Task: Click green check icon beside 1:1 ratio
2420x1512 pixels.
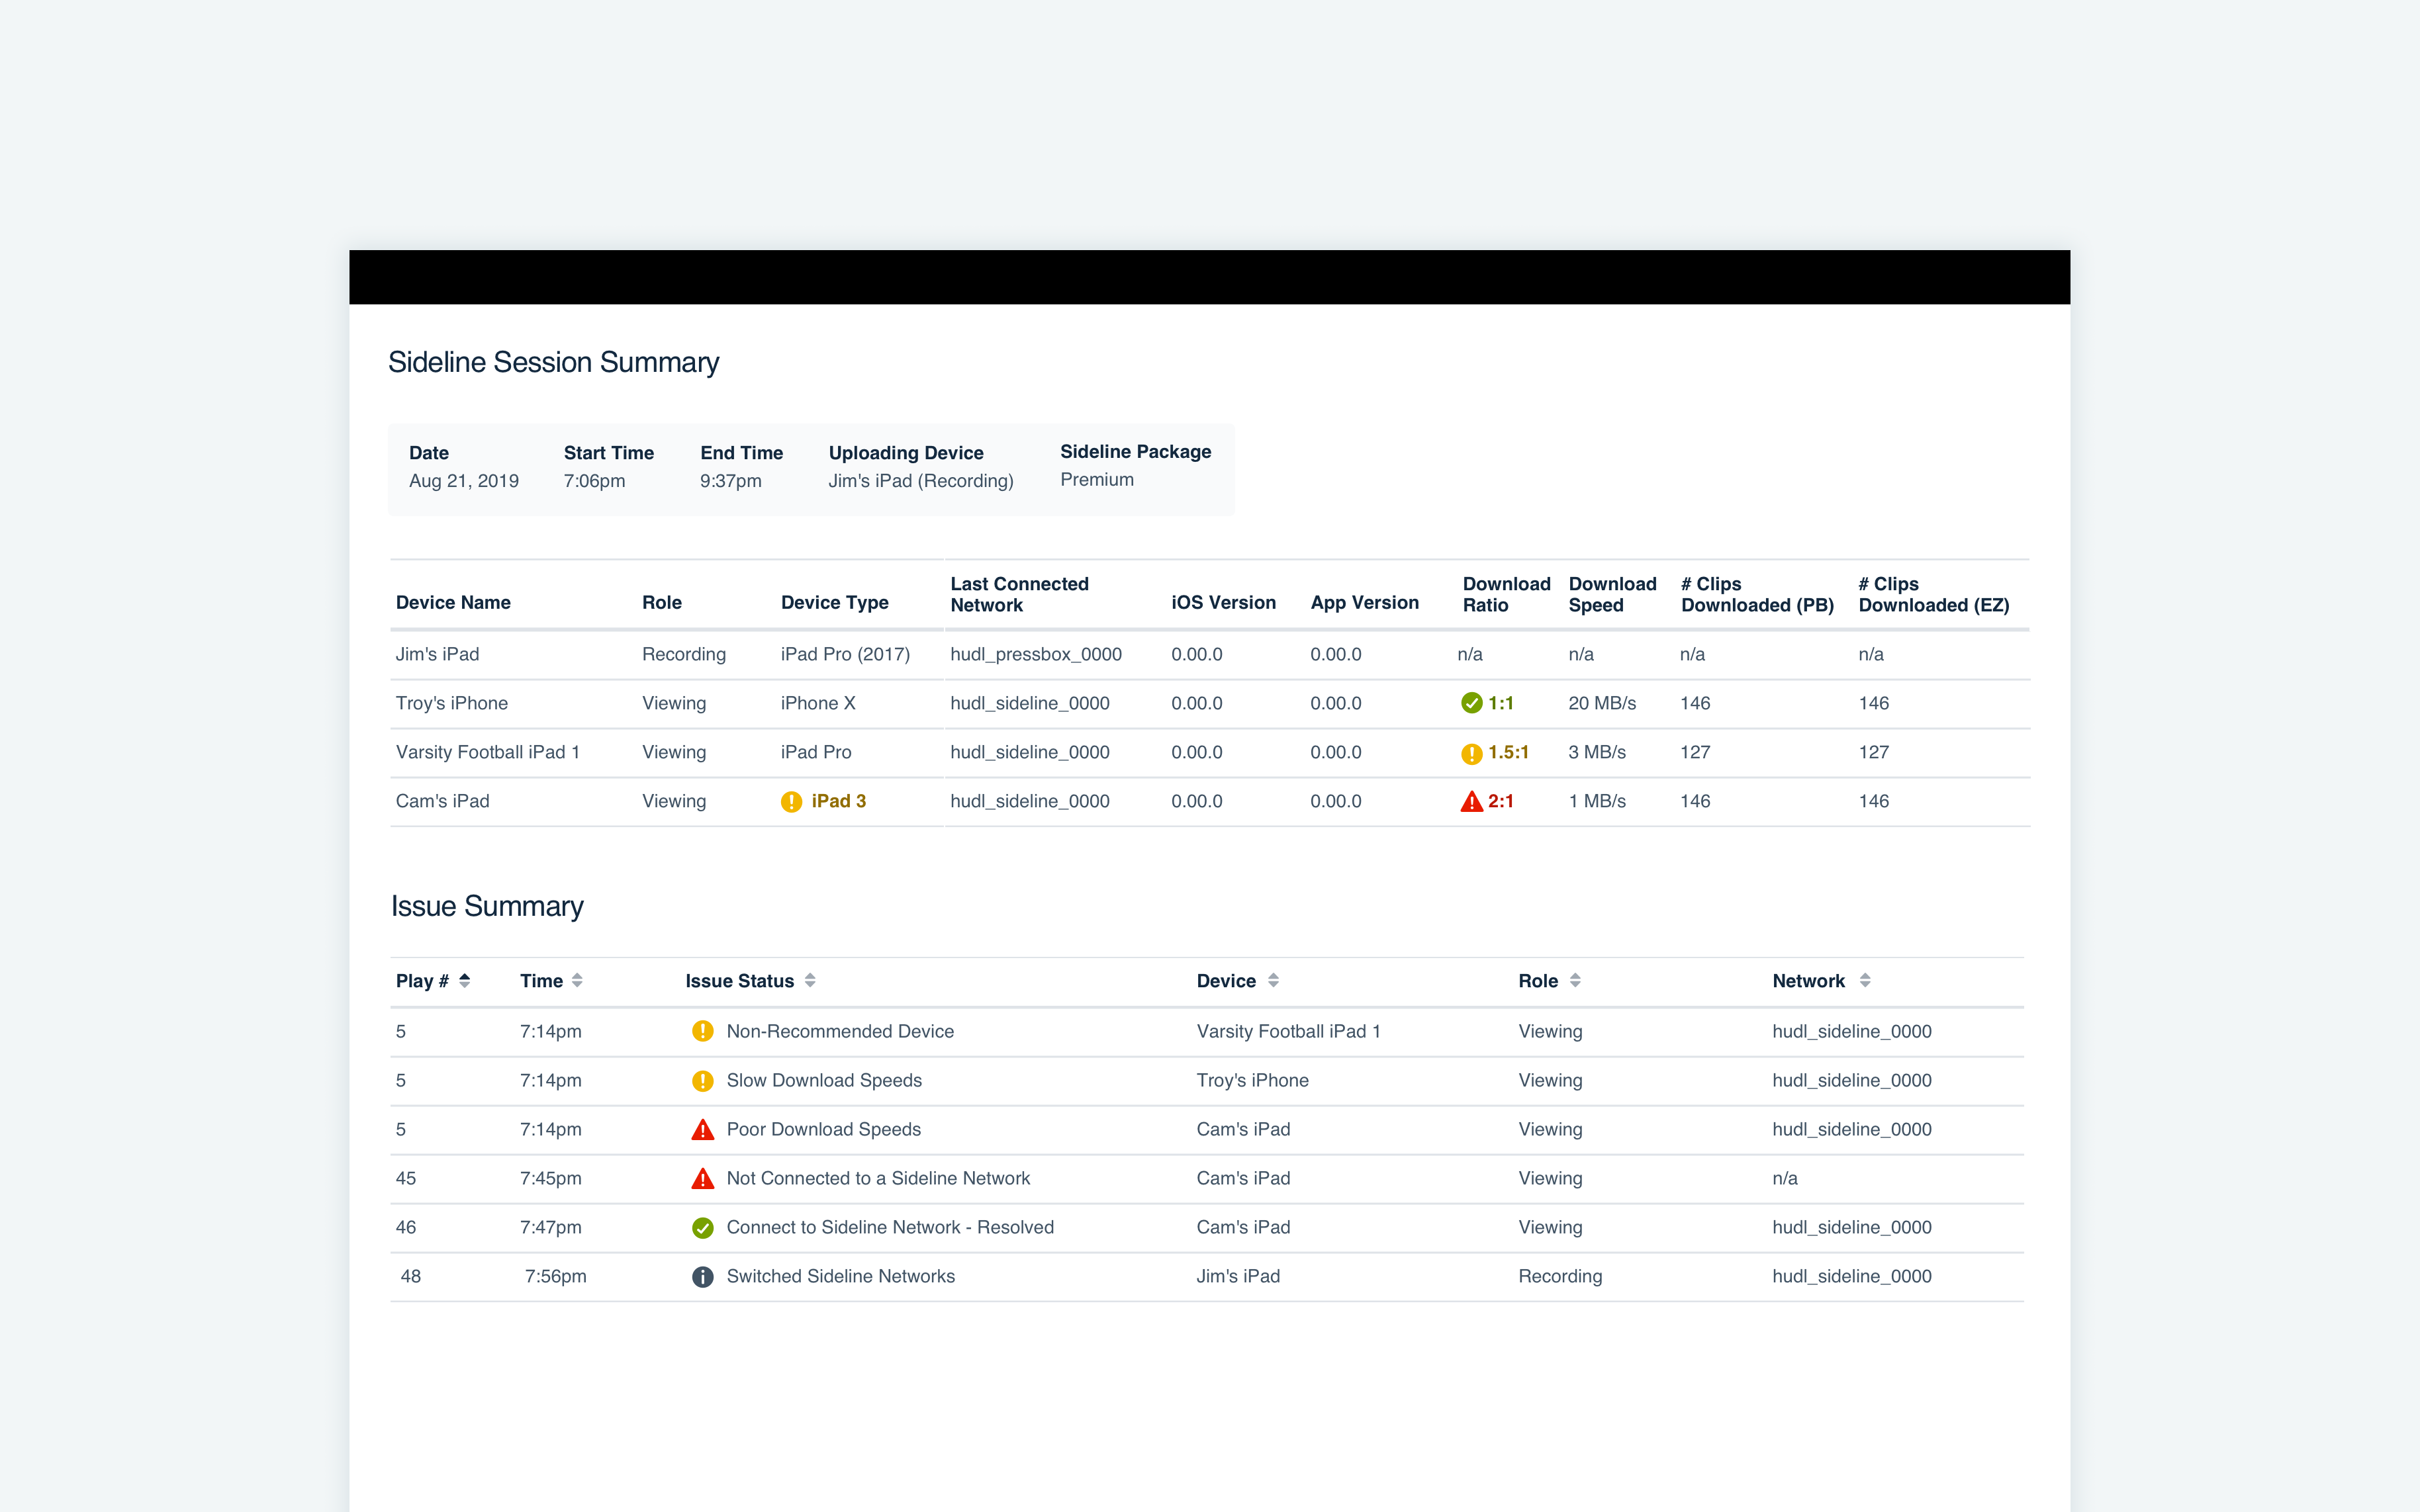Action: point(1471,703)
